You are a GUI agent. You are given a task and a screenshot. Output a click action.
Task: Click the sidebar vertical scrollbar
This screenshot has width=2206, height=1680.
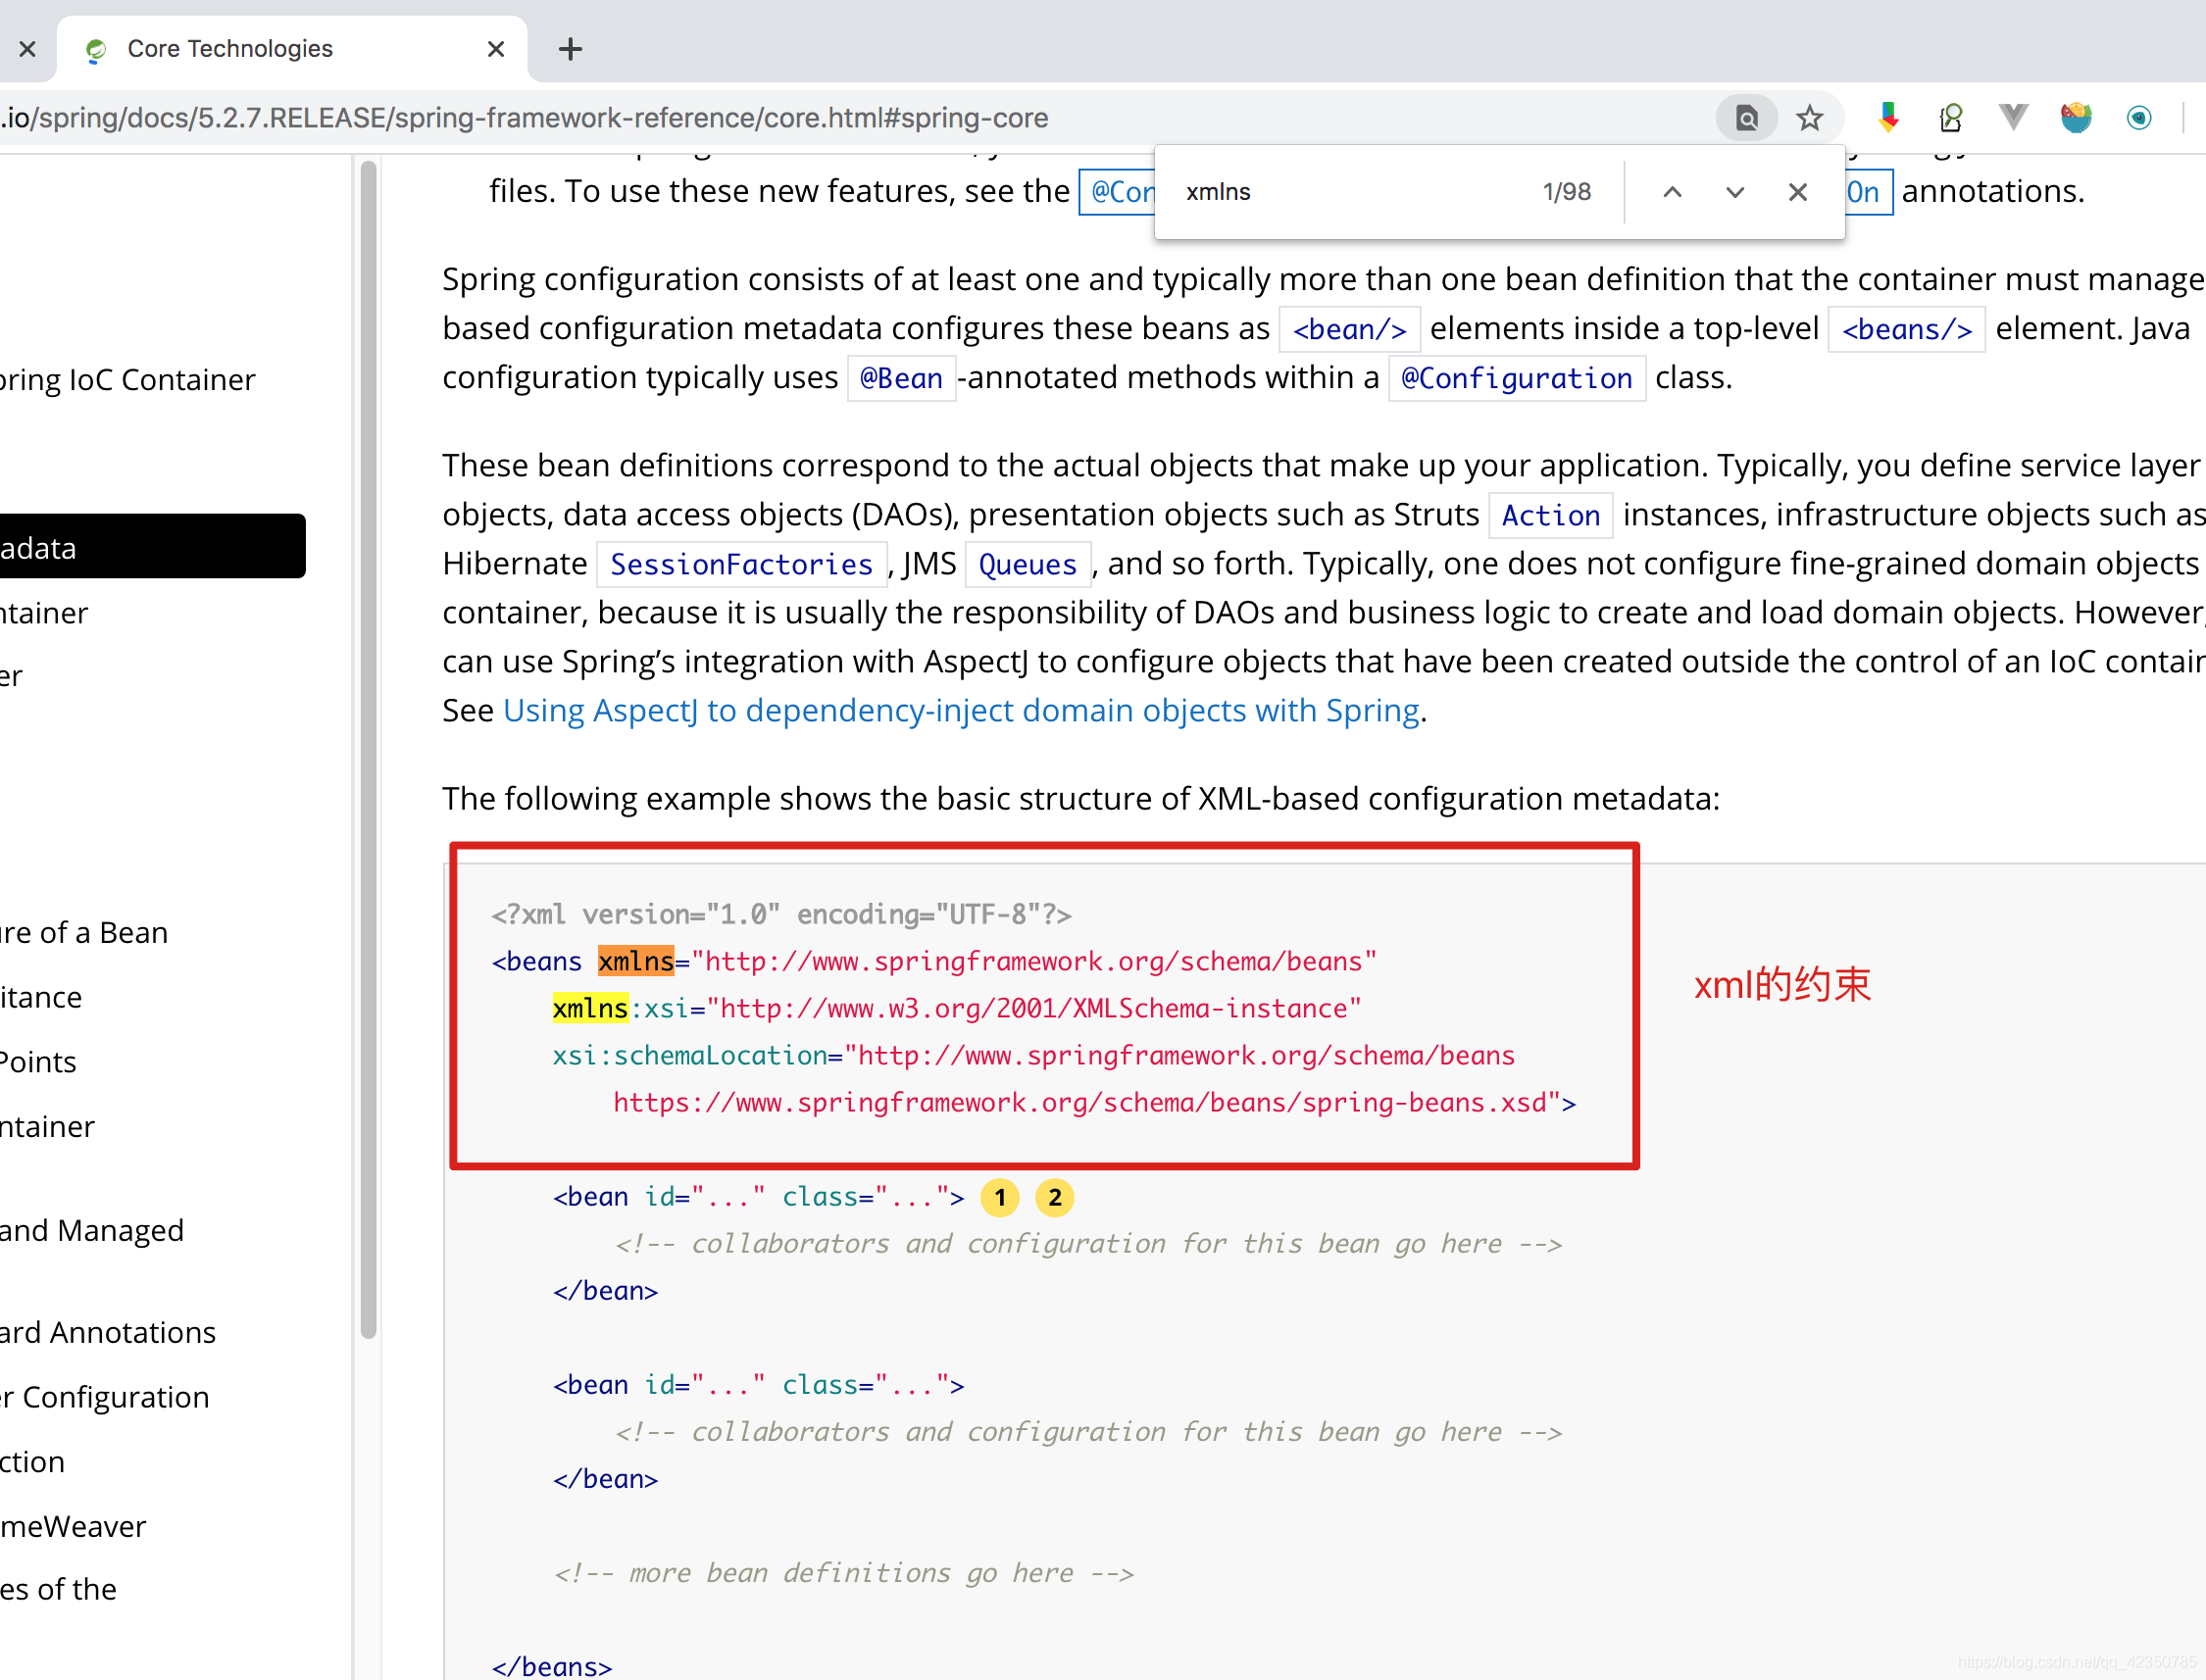coord(368,748)
